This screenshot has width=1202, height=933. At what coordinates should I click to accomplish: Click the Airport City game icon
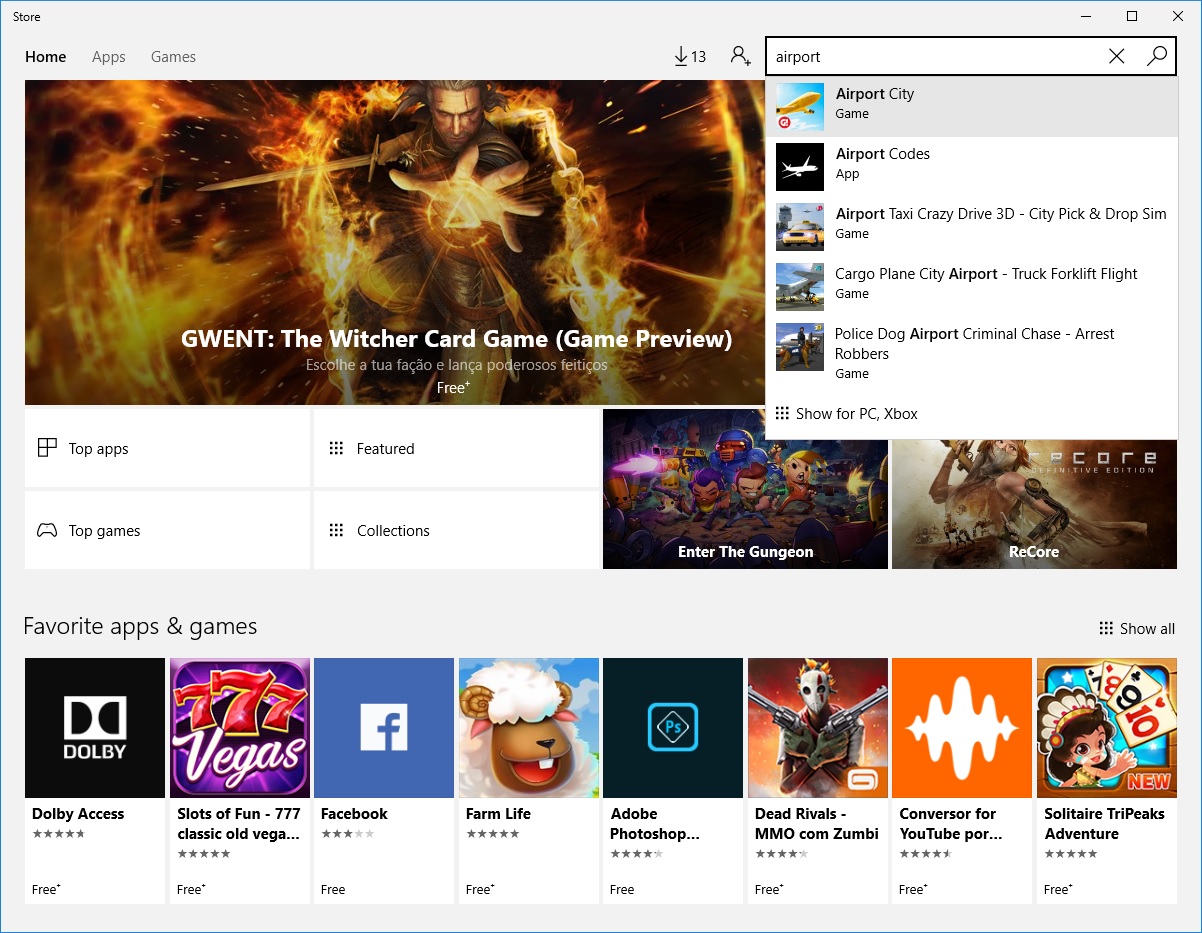tap(800, 106)
